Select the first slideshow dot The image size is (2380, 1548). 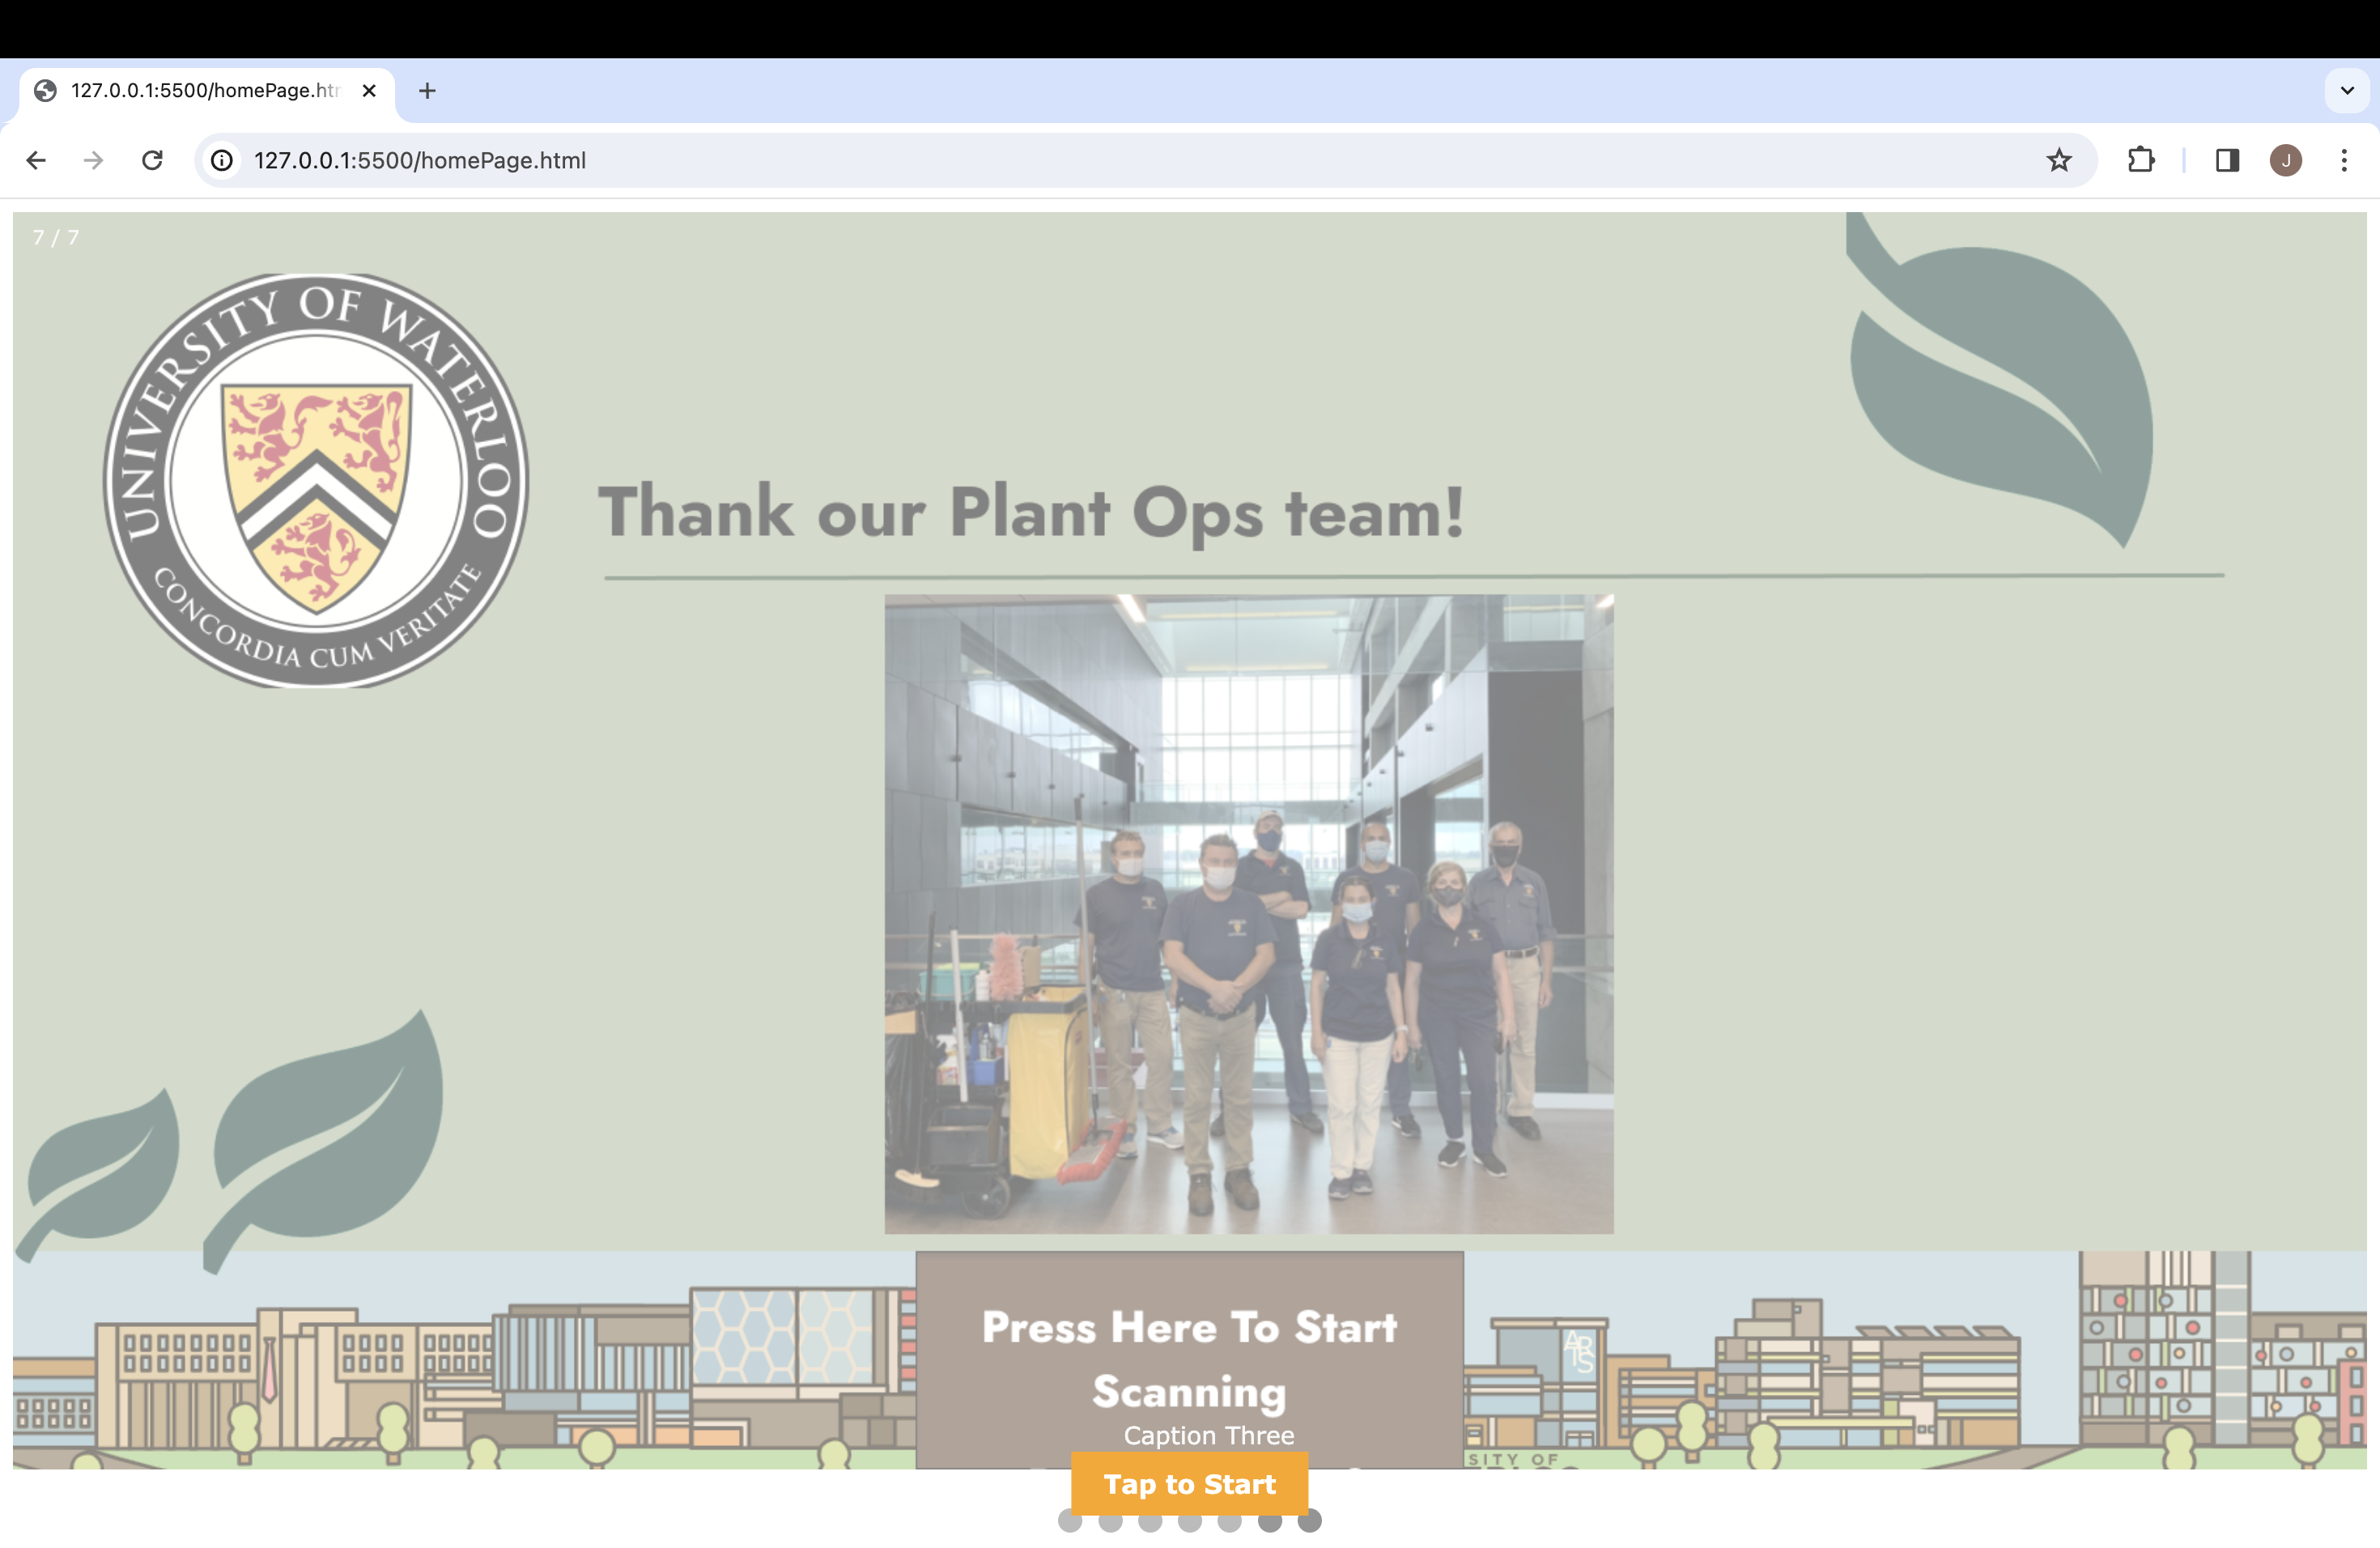1070,1523
